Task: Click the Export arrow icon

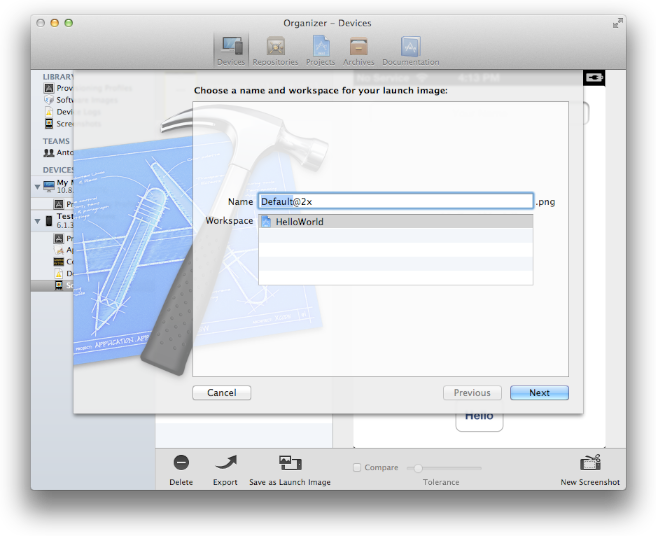Action: pyautogui.click(x=225, y=463)
